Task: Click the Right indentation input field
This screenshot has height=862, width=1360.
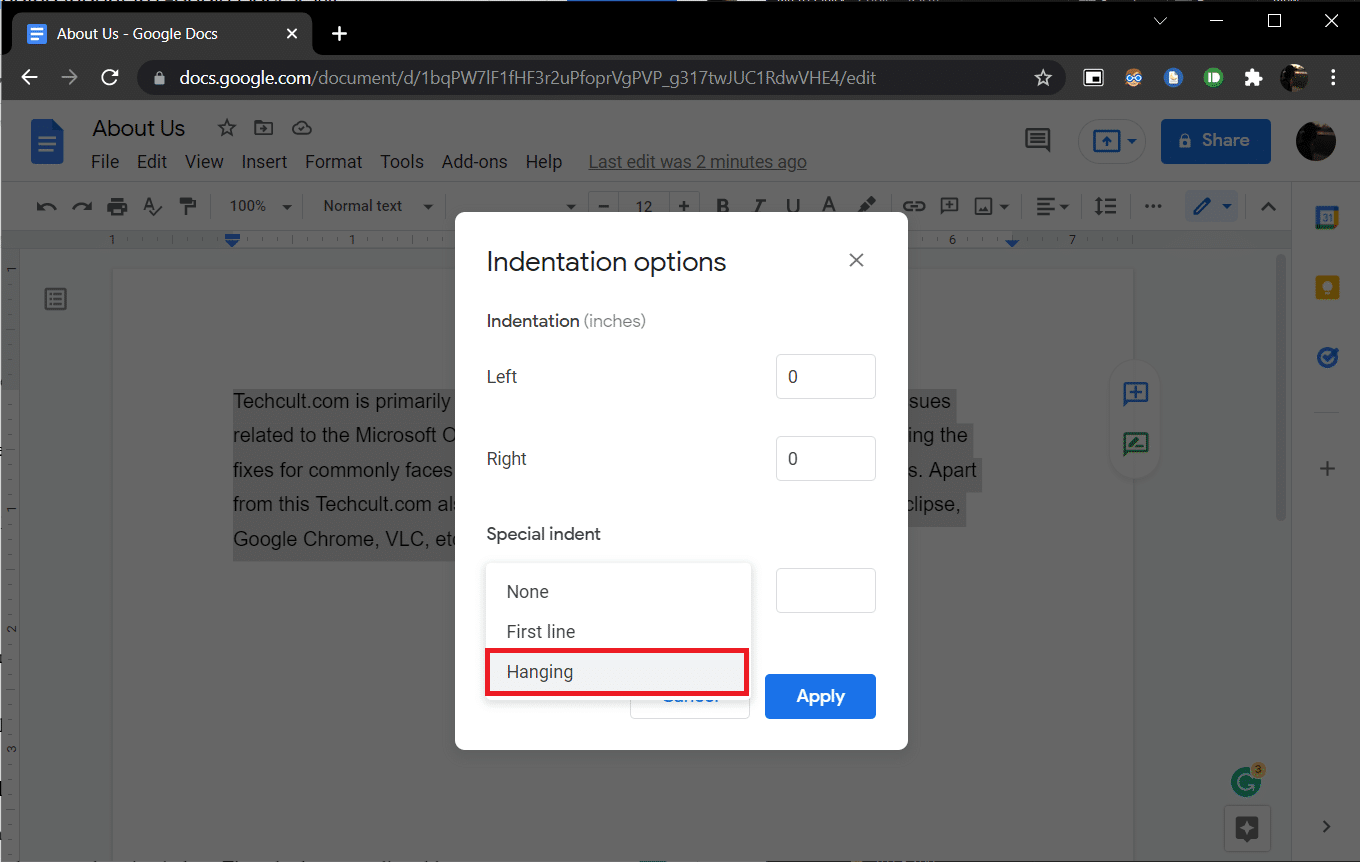Action: (x=826, y=459)
